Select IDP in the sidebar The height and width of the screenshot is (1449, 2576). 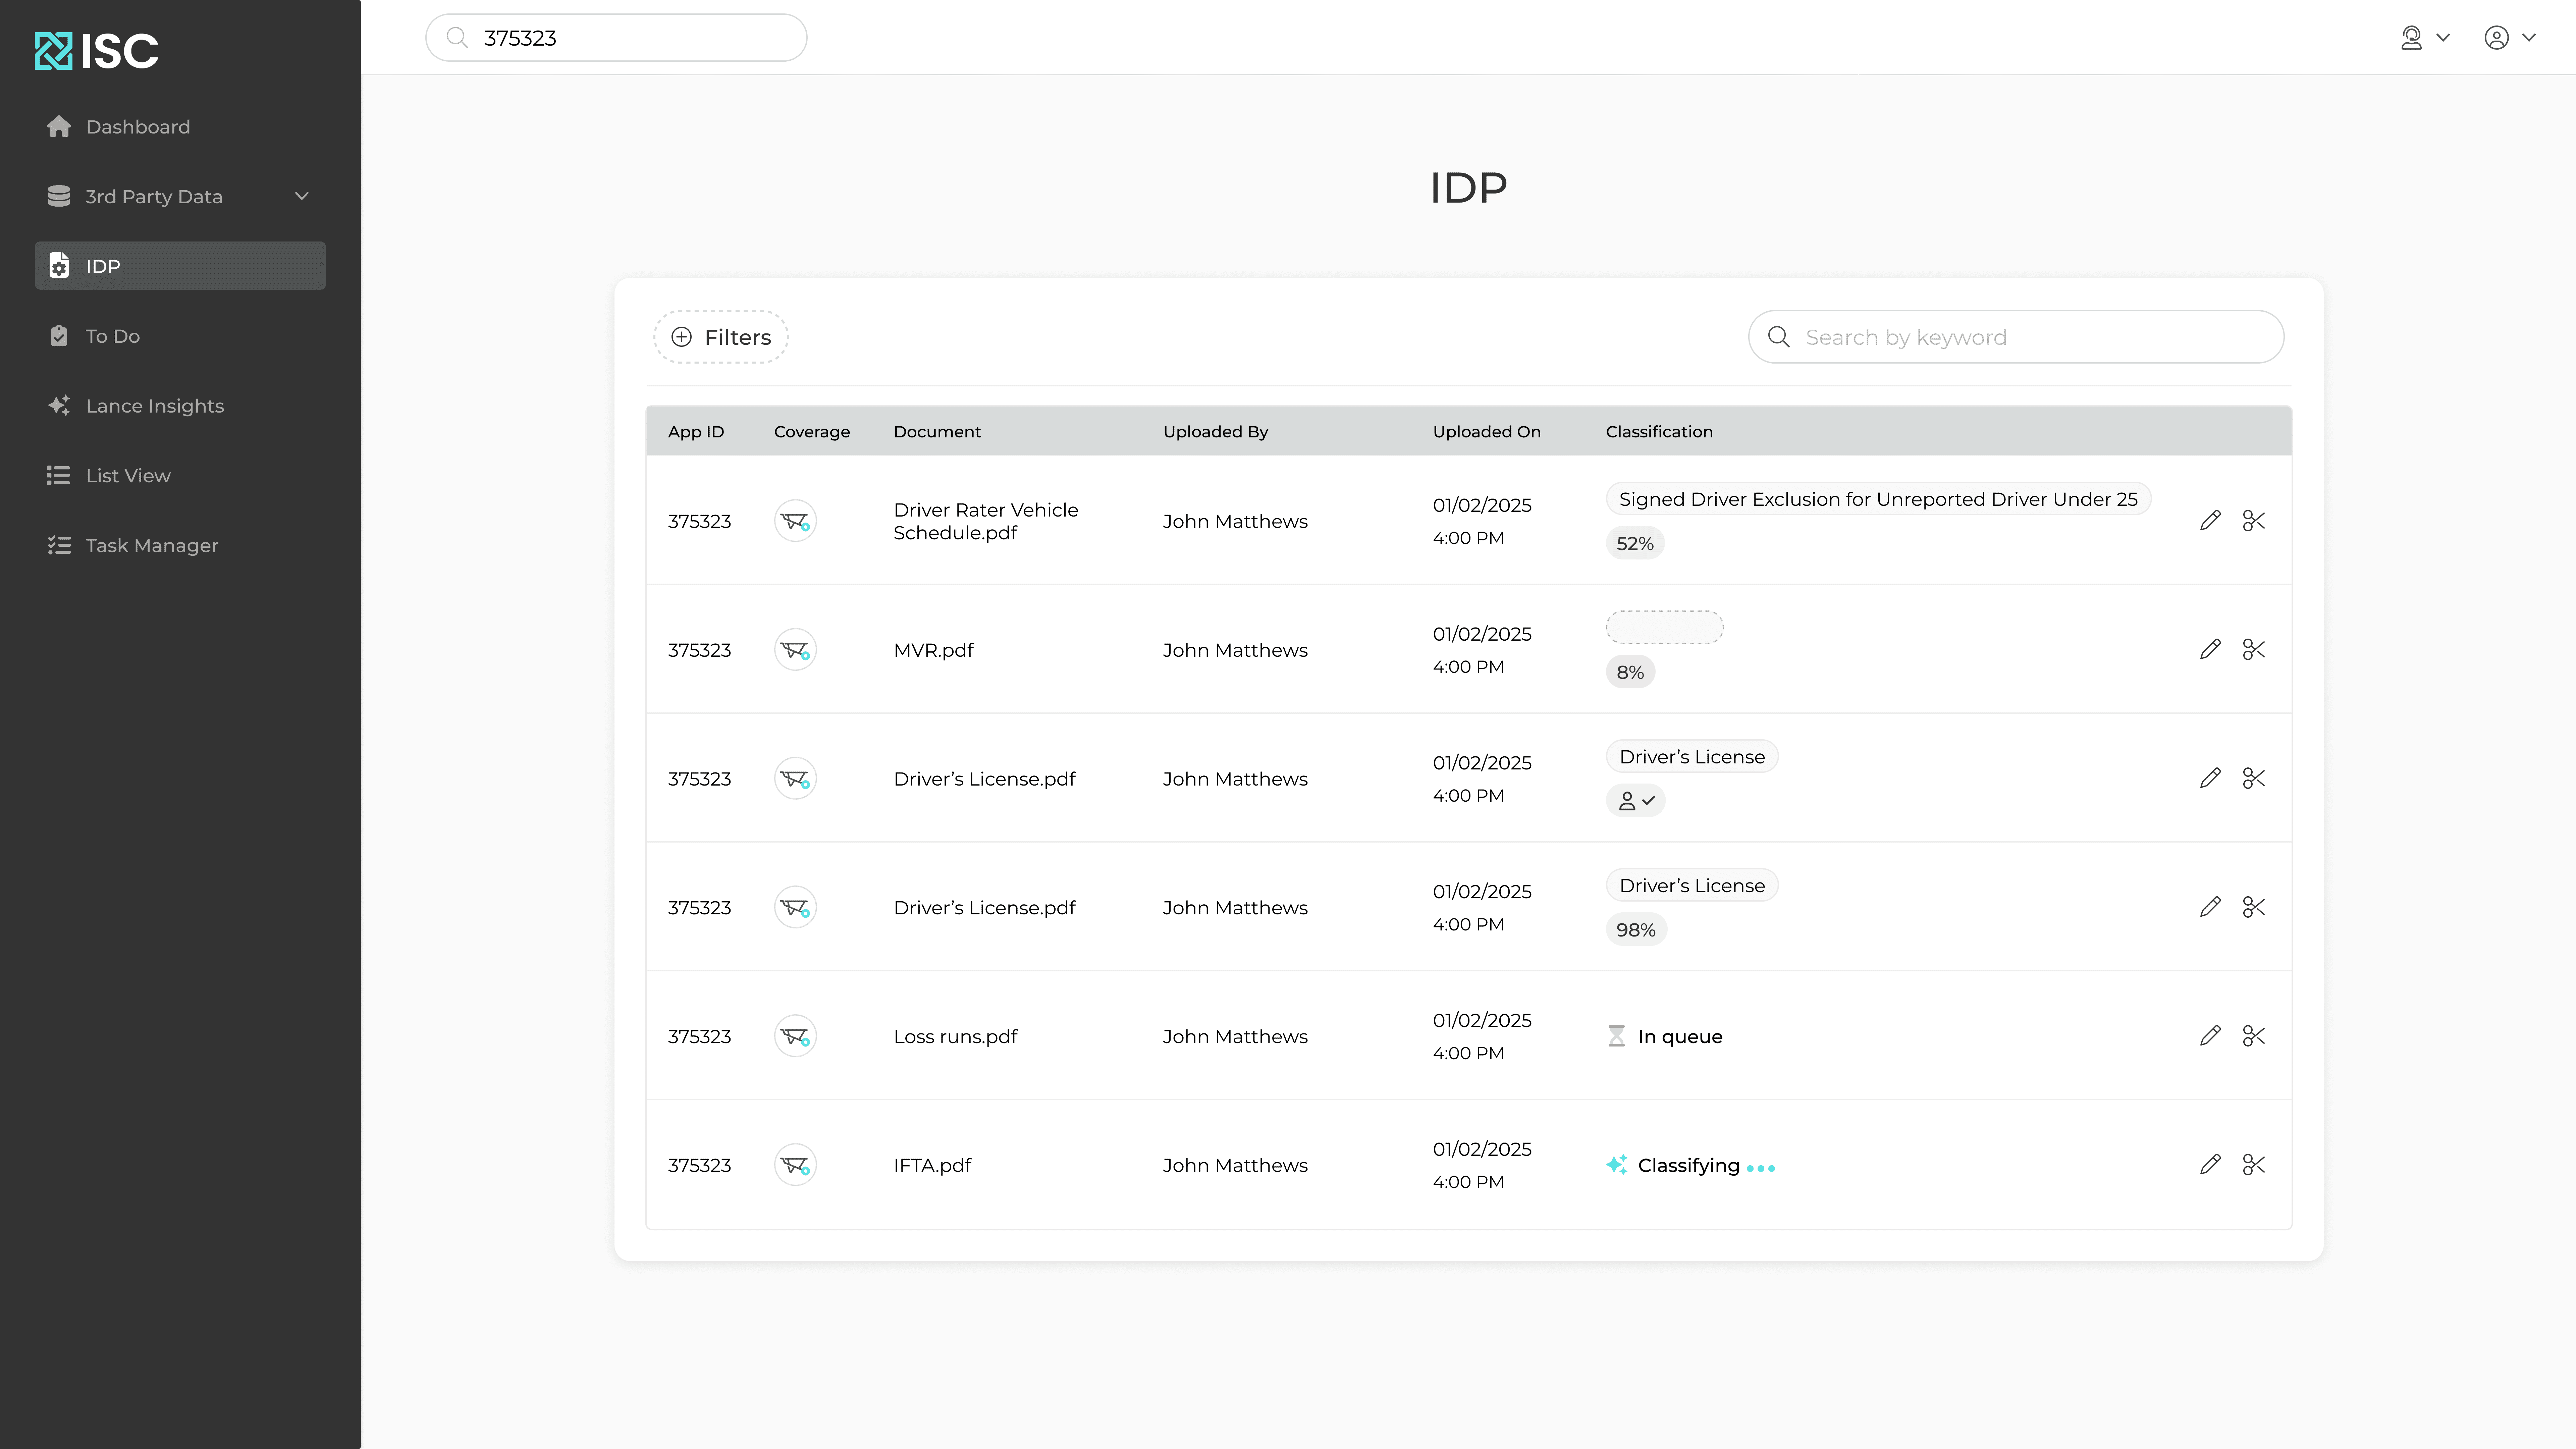pyautogui.click(x=180, y=266)
